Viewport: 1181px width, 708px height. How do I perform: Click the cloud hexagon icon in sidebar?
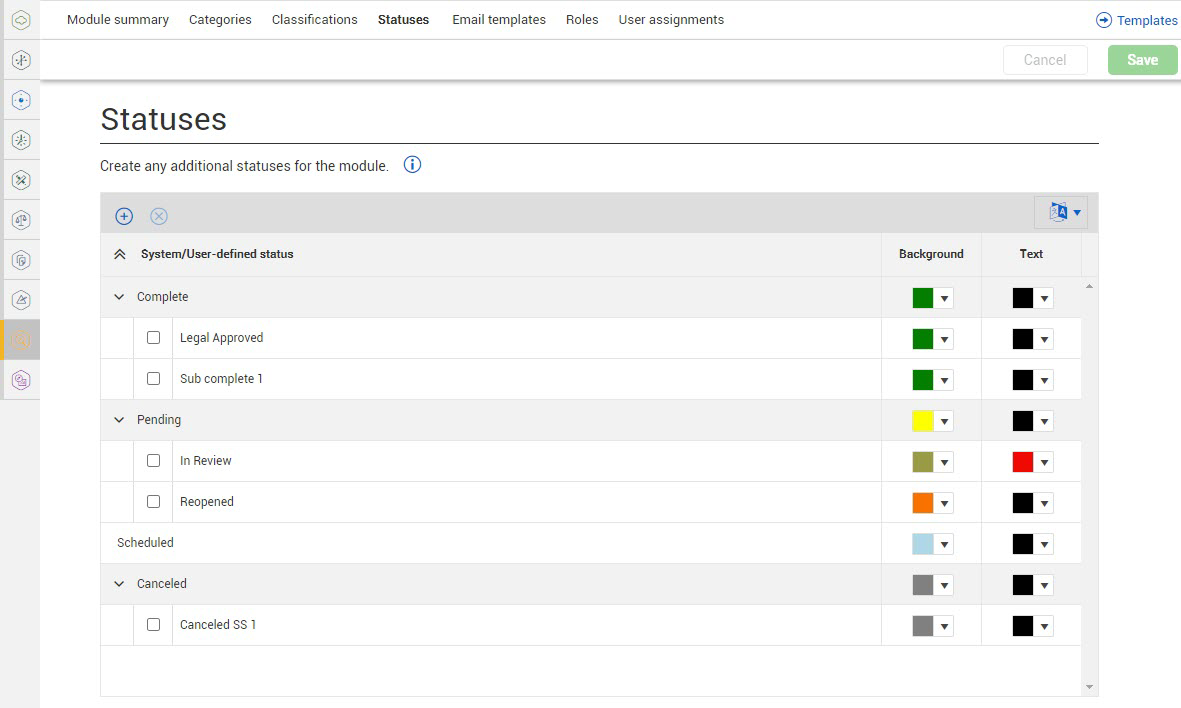[21, 20]
